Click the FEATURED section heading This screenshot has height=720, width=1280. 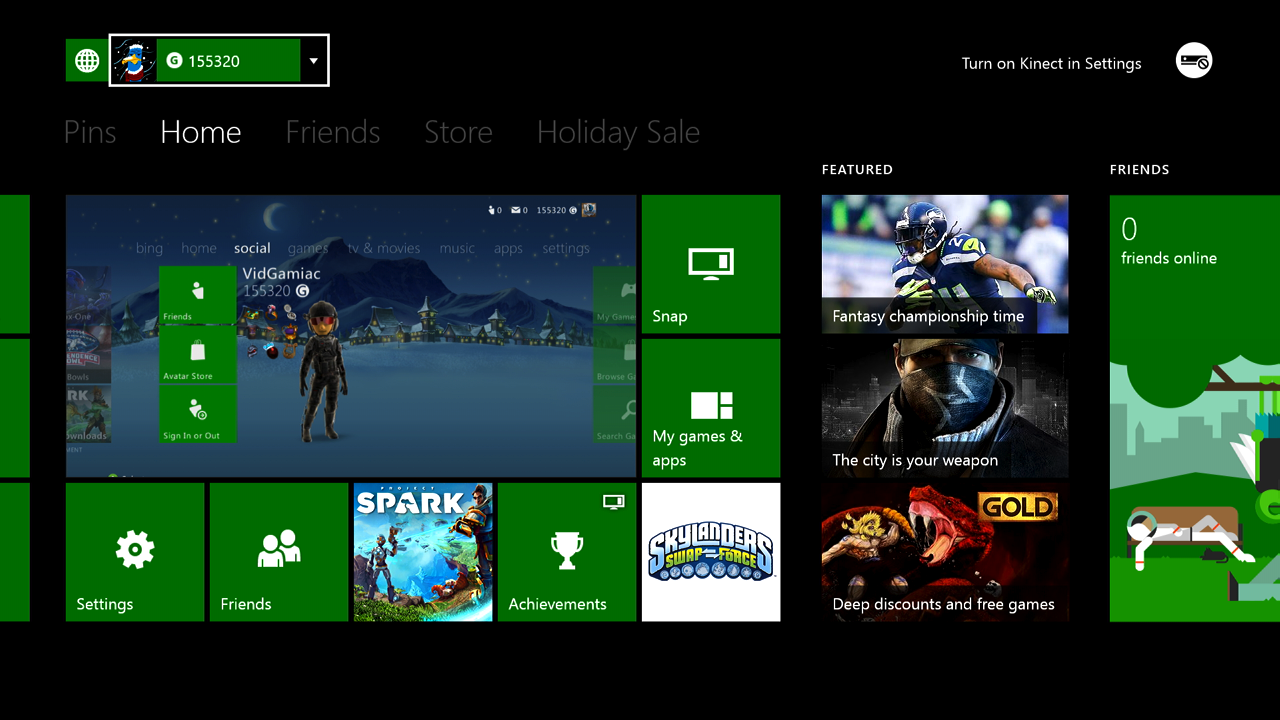point(857,170)
